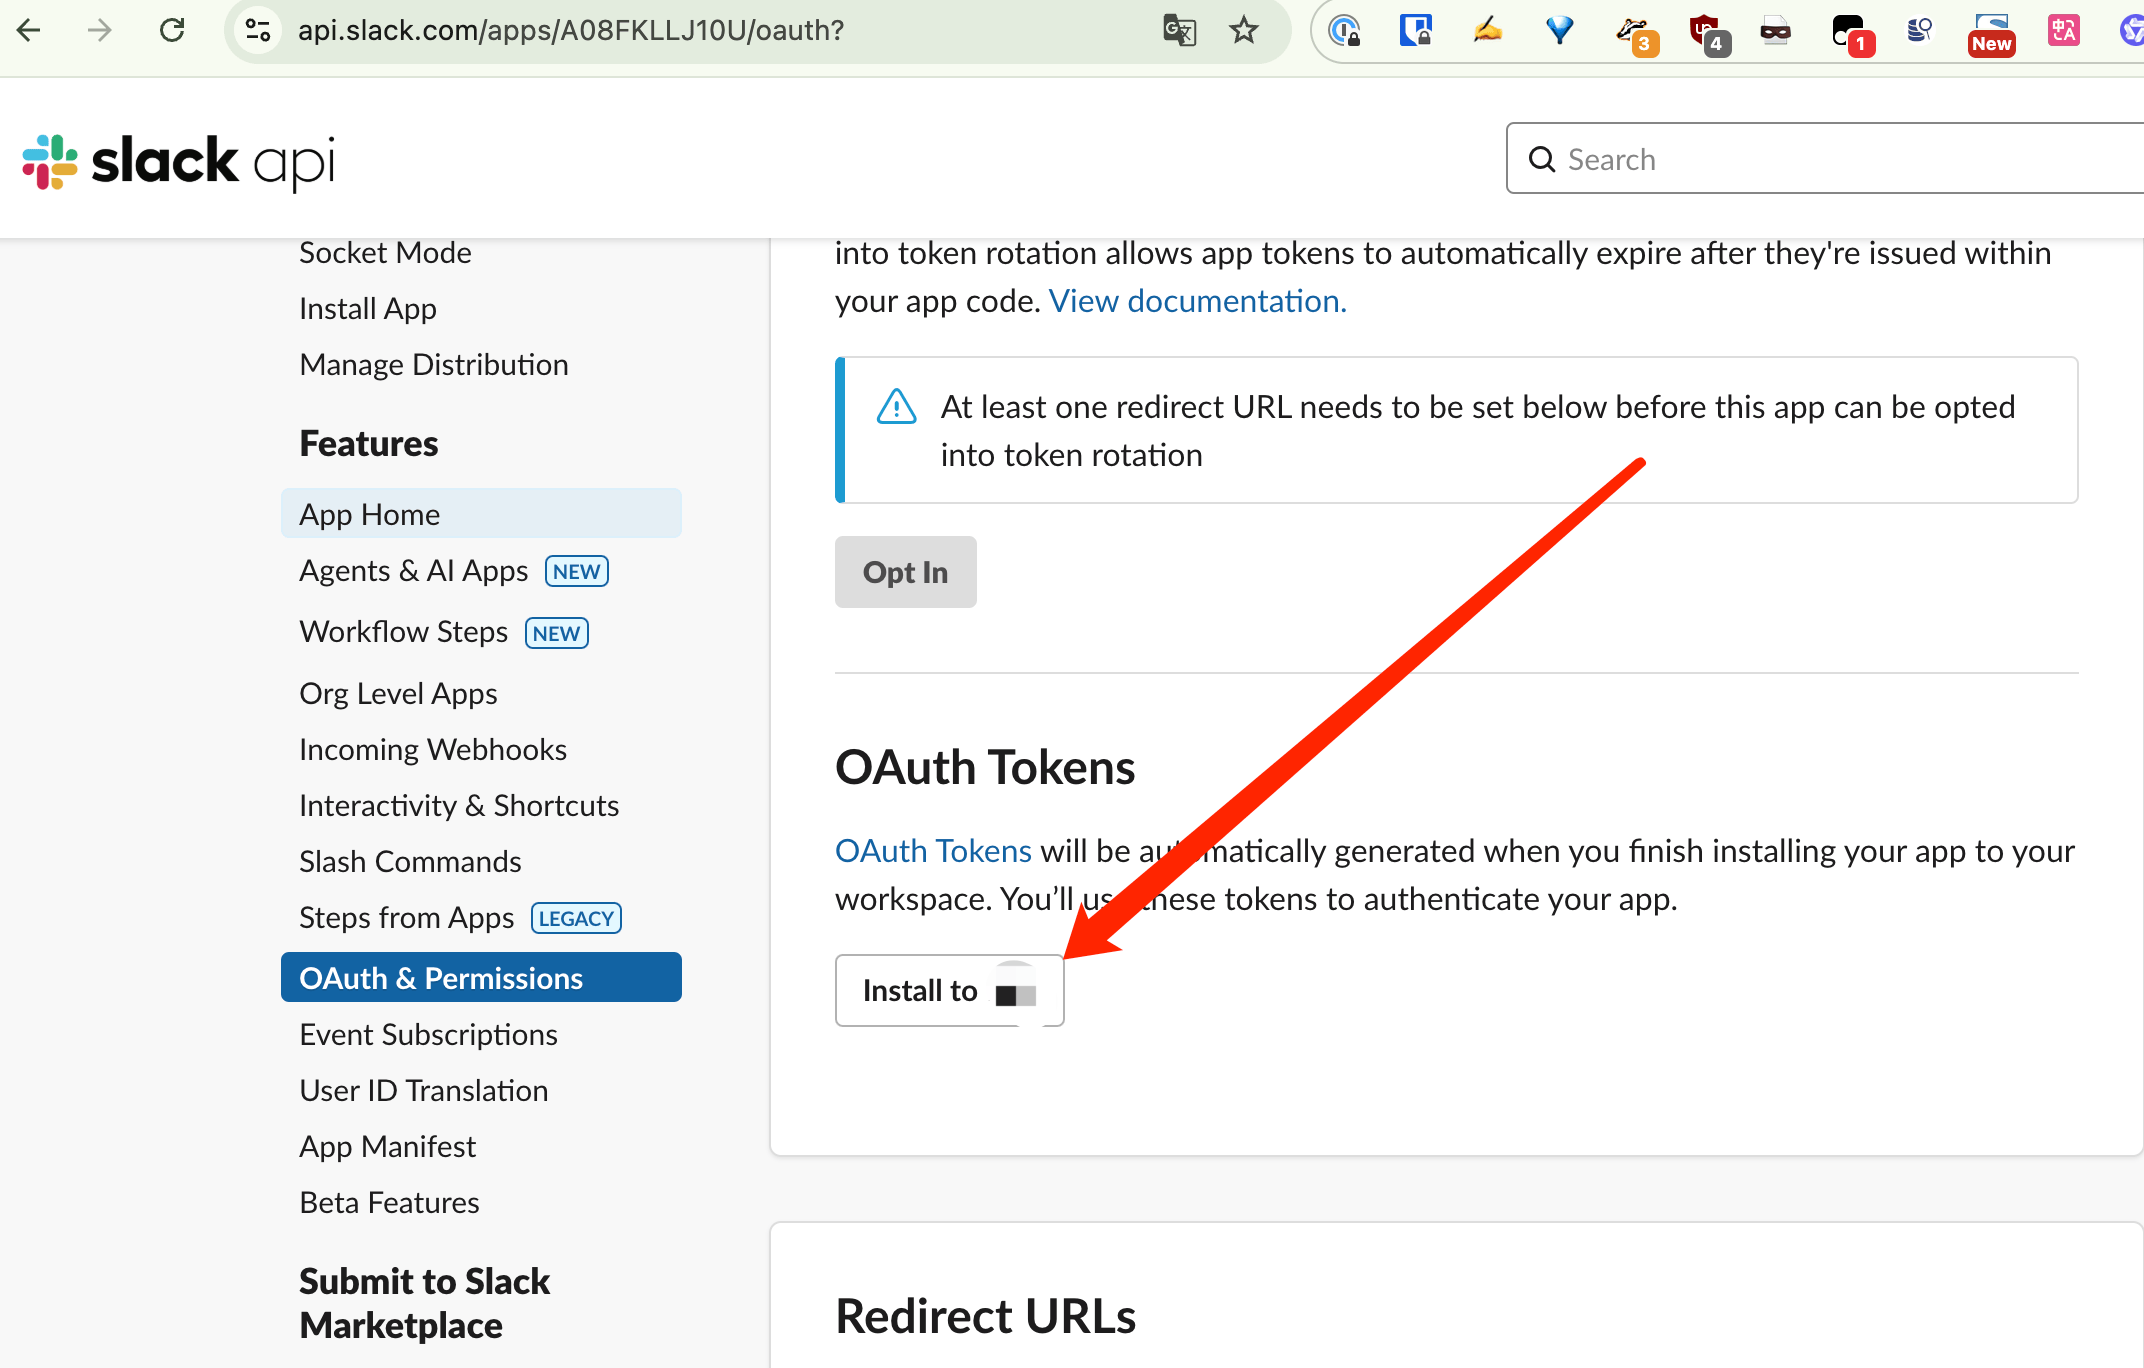Open site information icon in address bar
The height and width of the screenshot is (1368, 2144).
pyautogui.click(x=258, y=30)
